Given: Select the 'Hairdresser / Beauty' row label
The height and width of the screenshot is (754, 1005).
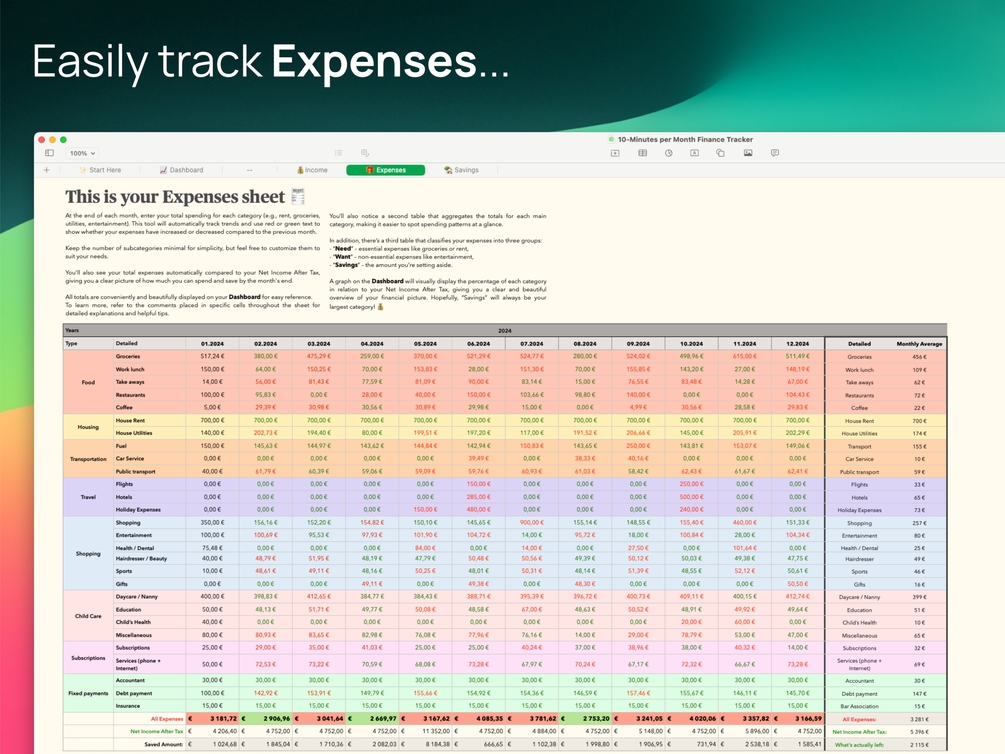Looking at the screenshot, I should [x=149, y=558].
